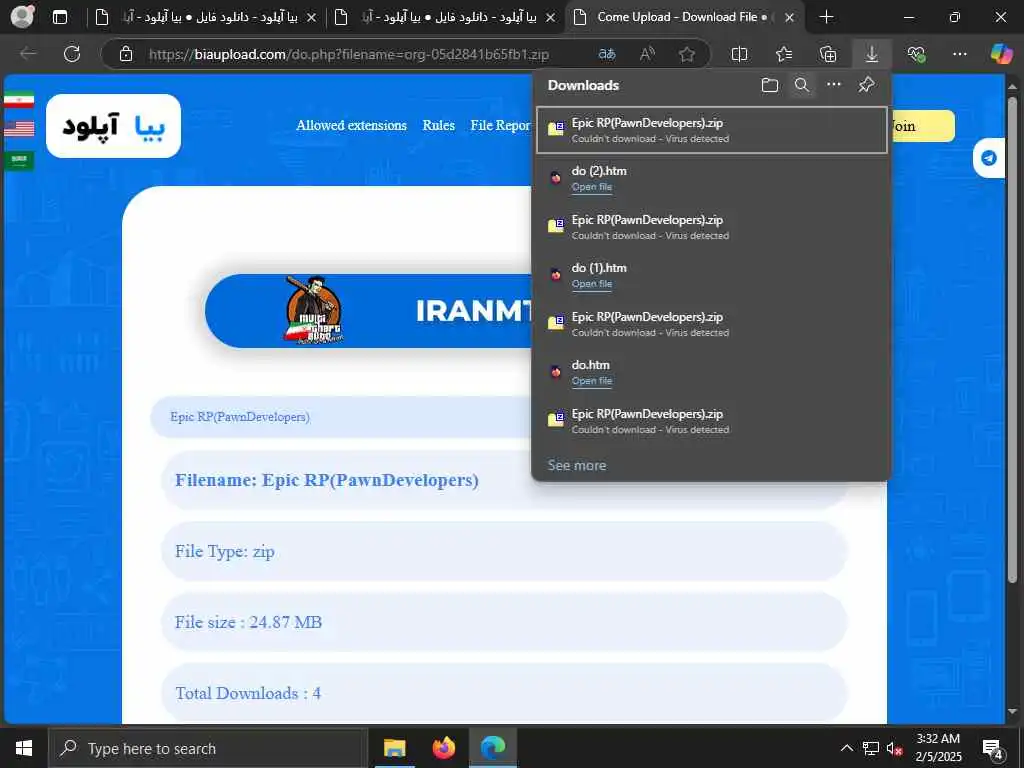This screenshot has width=1024, height=768.
Task: Click the Total Downloads : 4 row
Action: point(504,693)
